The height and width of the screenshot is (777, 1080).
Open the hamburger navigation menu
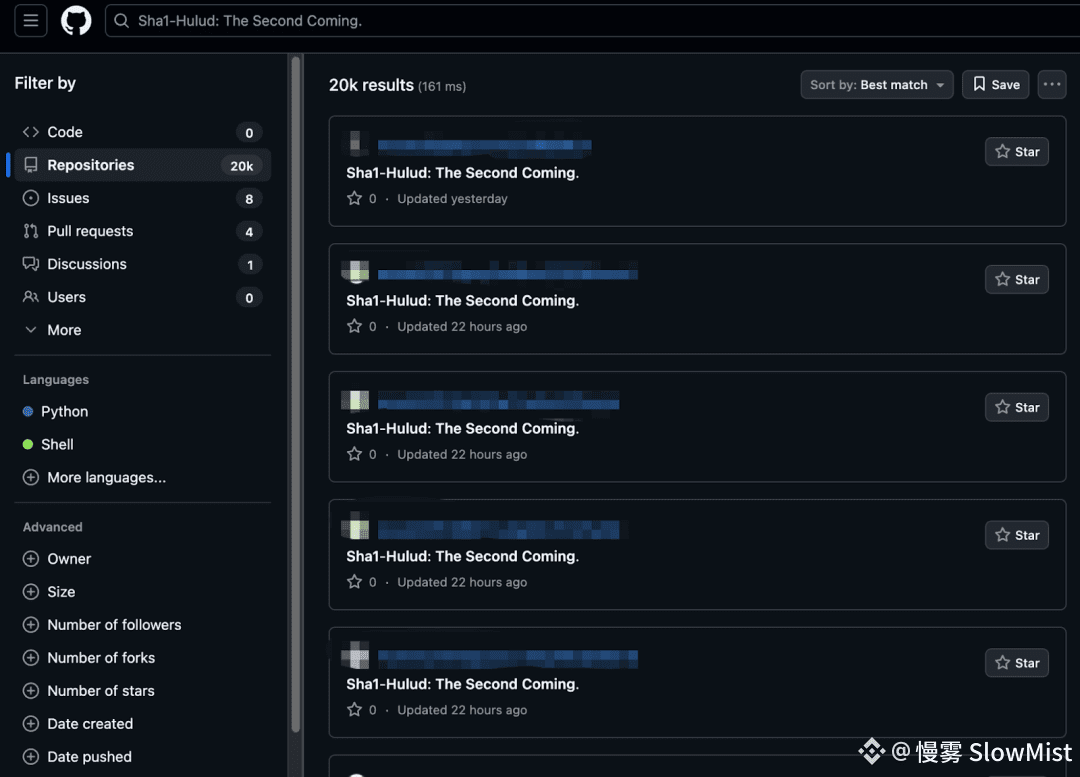point(31,21)
